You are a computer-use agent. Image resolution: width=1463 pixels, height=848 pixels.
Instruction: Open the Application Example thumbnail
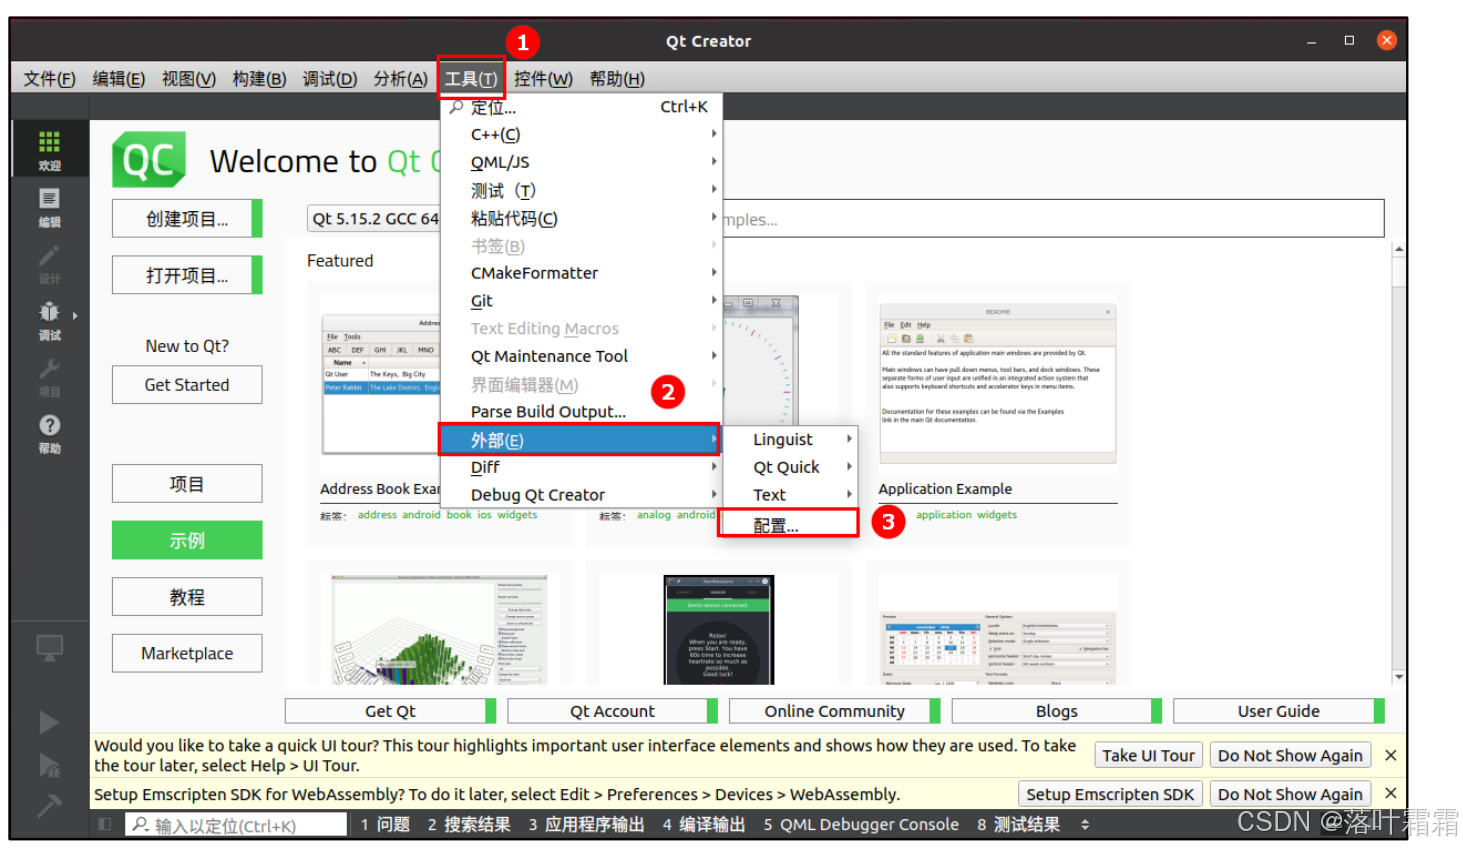click(997, 383)
